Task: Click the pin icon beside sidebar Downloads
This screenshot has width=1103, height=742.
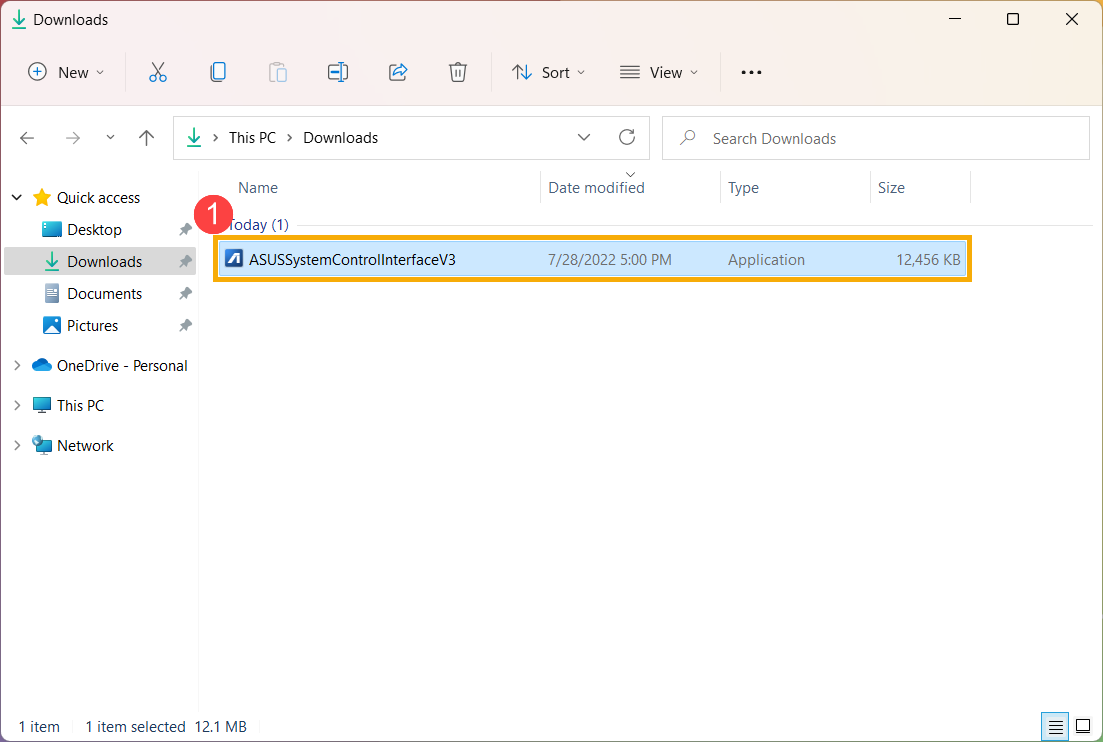Action: (x=185, y=262)
